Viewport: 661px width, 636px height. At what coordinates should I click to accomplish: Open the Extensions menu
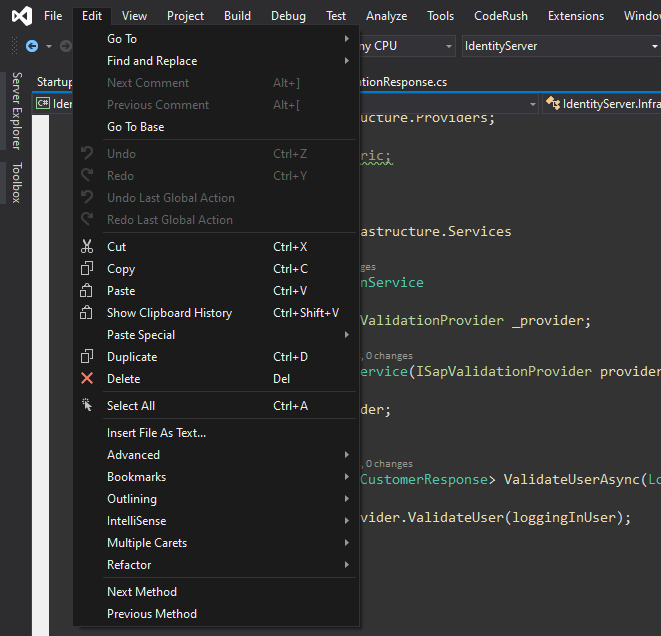[x=576, y=16]
